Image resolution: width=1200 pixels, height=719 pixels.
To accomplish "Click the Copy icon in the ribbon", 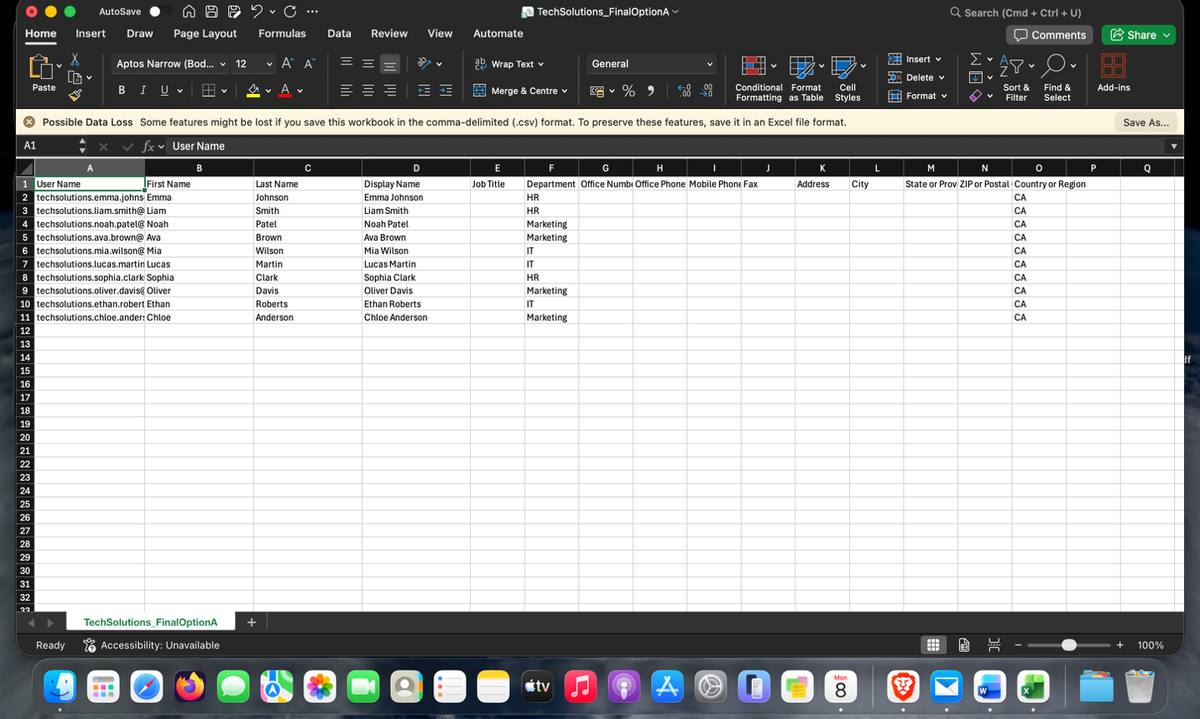I will click(74, 77).
